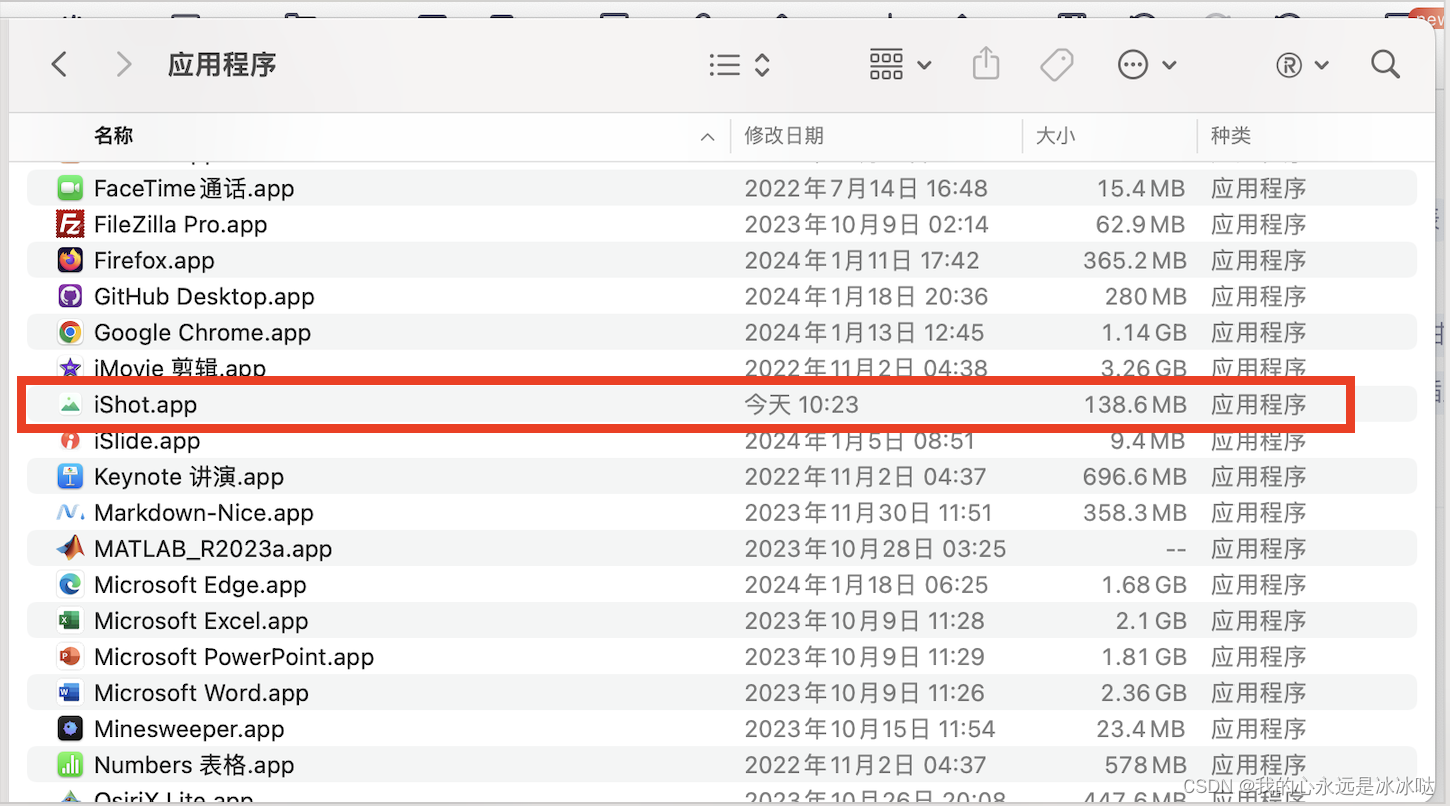The width and height of the screenshot is (1450, 806).
Task: Click the Google Chrome.app file name
Action: (202, 332)
